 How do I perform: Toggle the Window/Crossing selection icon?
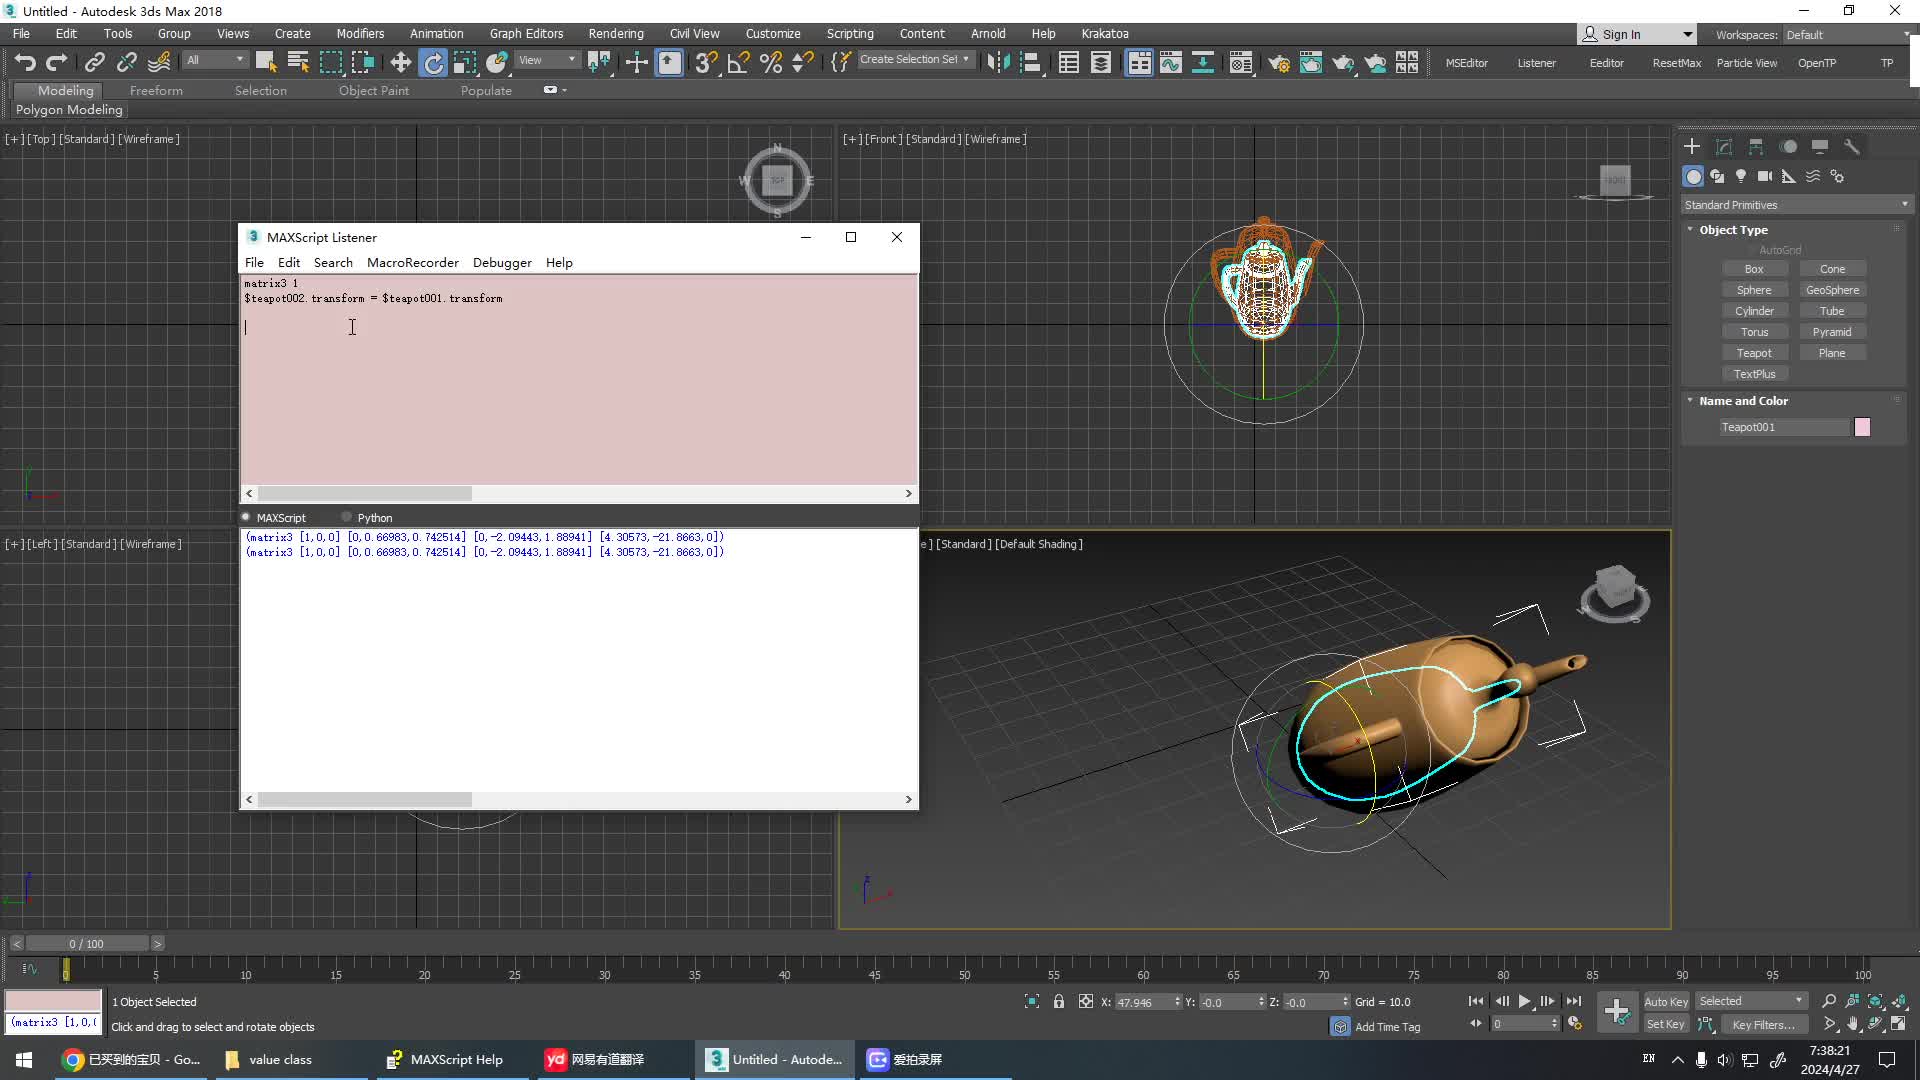coord(363,63)
